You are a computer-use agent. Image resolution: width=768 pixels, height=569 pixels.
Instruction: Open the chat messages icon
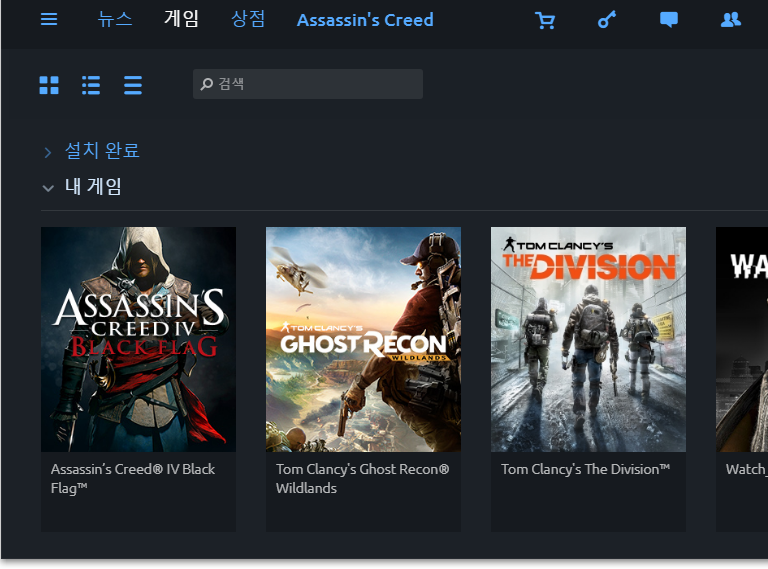(669, 20)
